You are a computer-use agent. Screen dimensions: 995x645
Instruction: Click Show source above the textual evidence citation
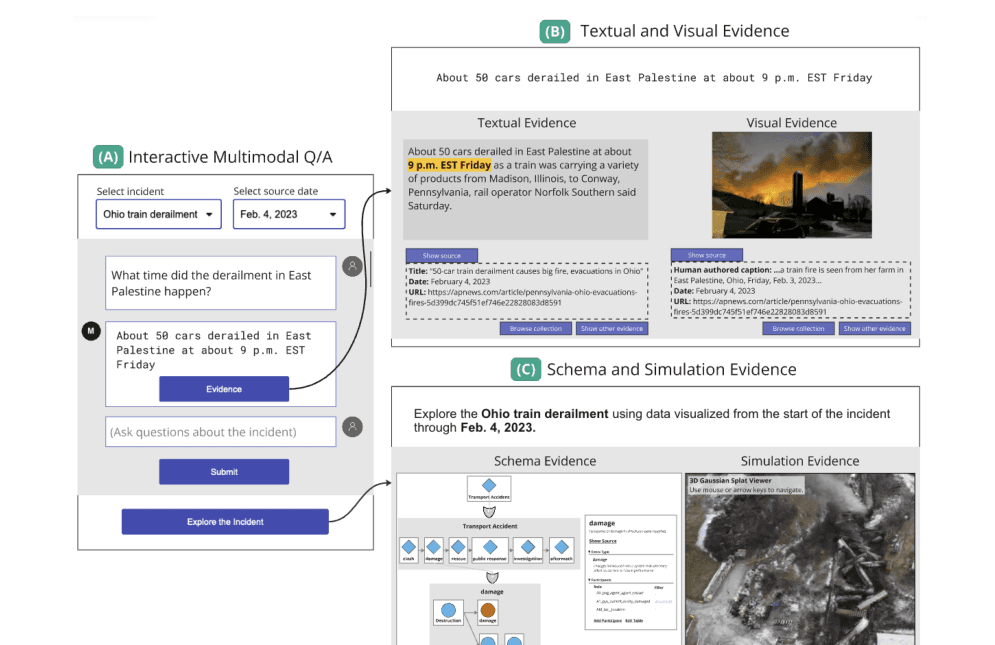click(442, 255)
